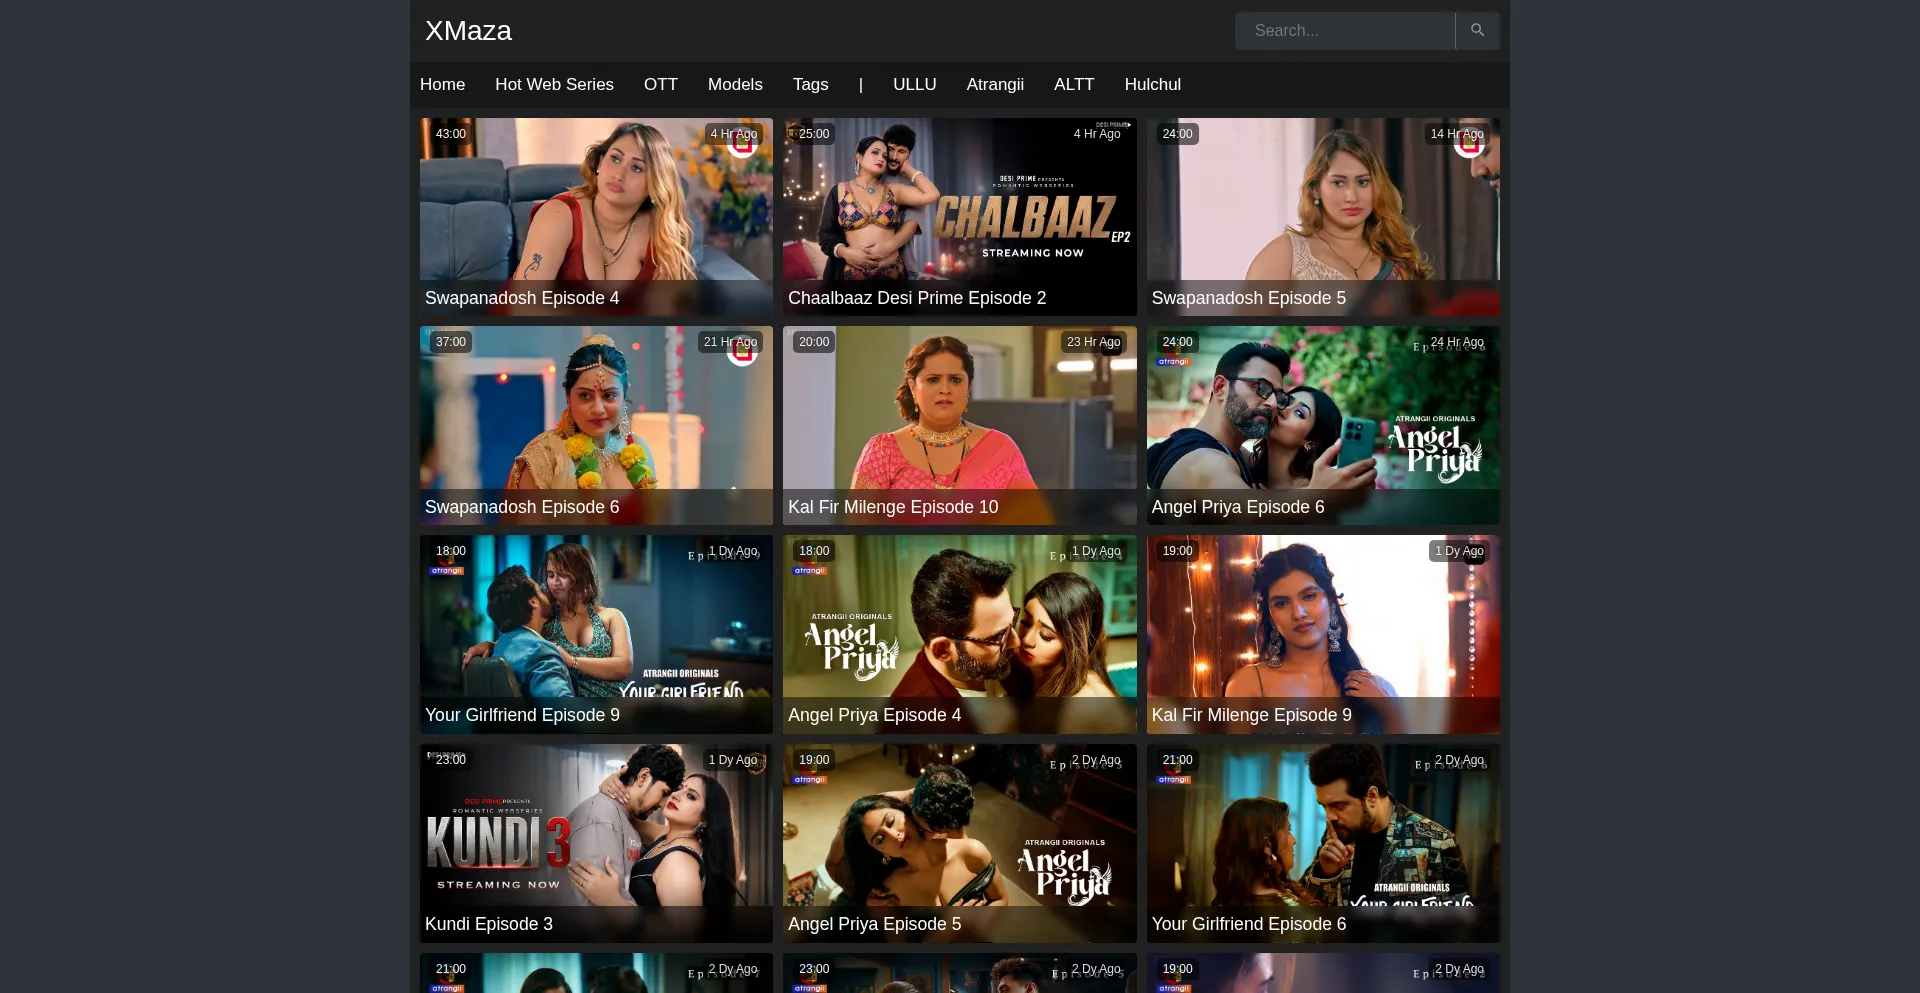Image resolution: width=1920 pixels, height=993 pixels.
Task: Click the 18:00 duration on Your Girlfriend Episode 9
Action: pos(451,551)
